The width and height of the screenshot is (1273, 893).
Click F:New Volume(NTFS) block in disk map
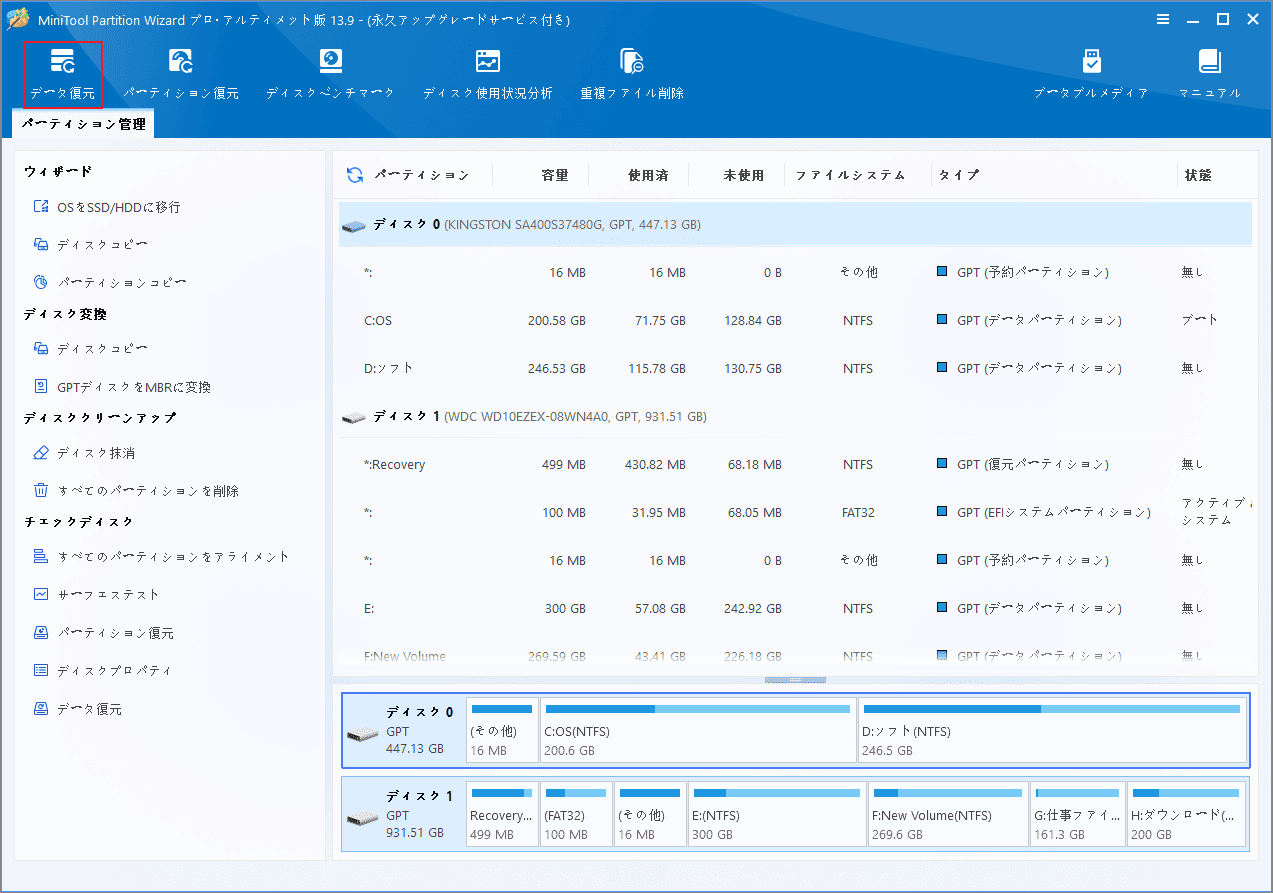(948, 814)
